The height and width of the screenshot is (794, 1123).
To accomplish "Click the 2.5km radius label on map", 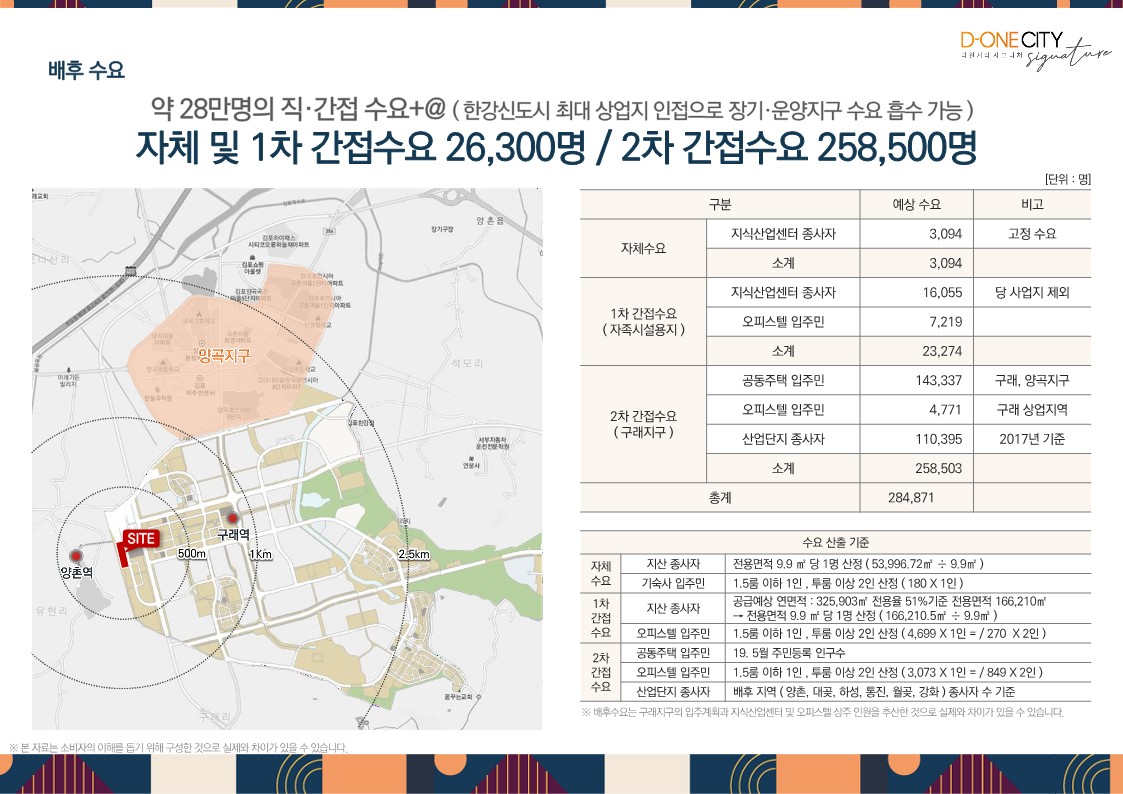I will click(x=413, y=554).
